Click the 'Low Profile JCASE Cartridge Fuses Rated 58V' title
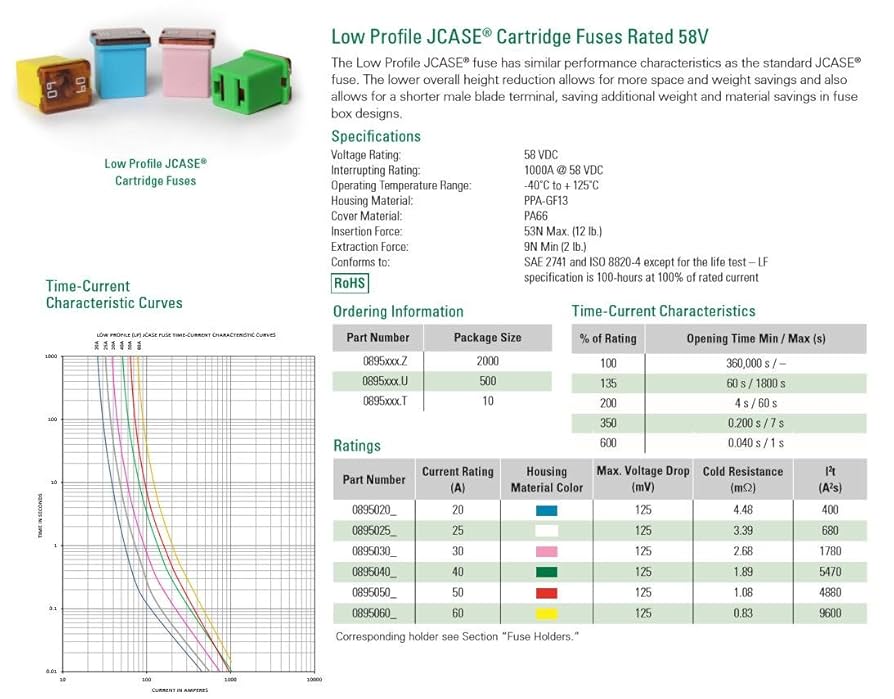 tap(519, 36)
